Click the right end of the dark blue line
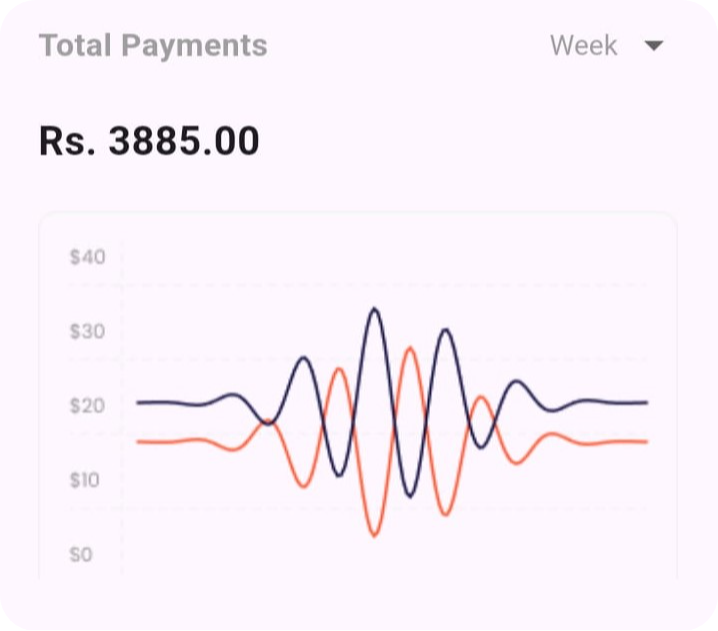 645,402
